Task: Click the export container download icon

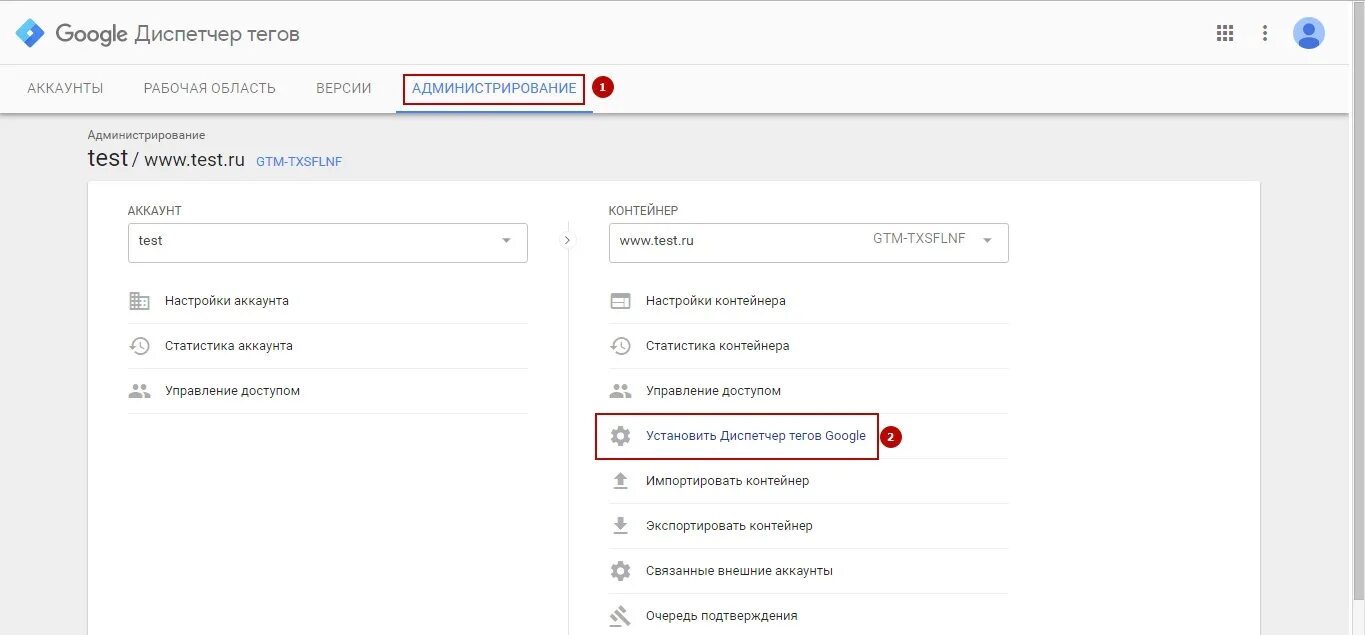Action: point(620,526)
